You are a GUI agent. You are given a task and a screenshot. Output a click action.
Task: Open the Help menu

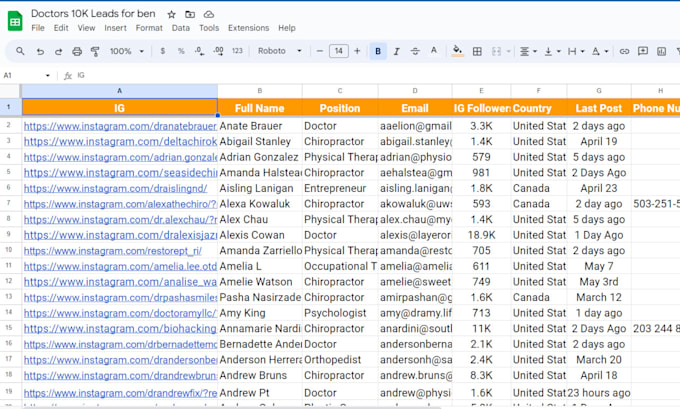[287, 28]
